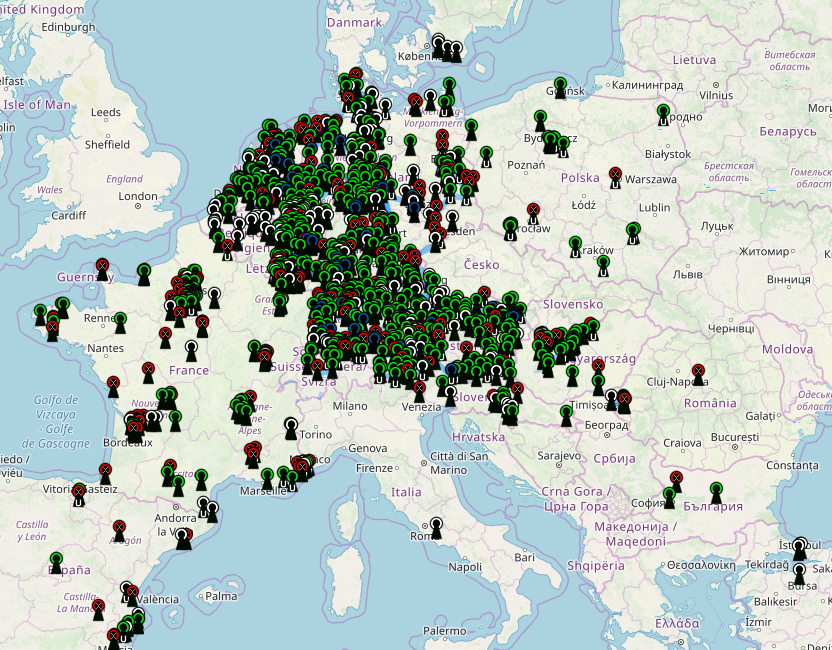The height and width of the screenshot is (650, 832).
Task: Click the red marker near Cluj-Napoca
Action: click(x=698, y=375)
